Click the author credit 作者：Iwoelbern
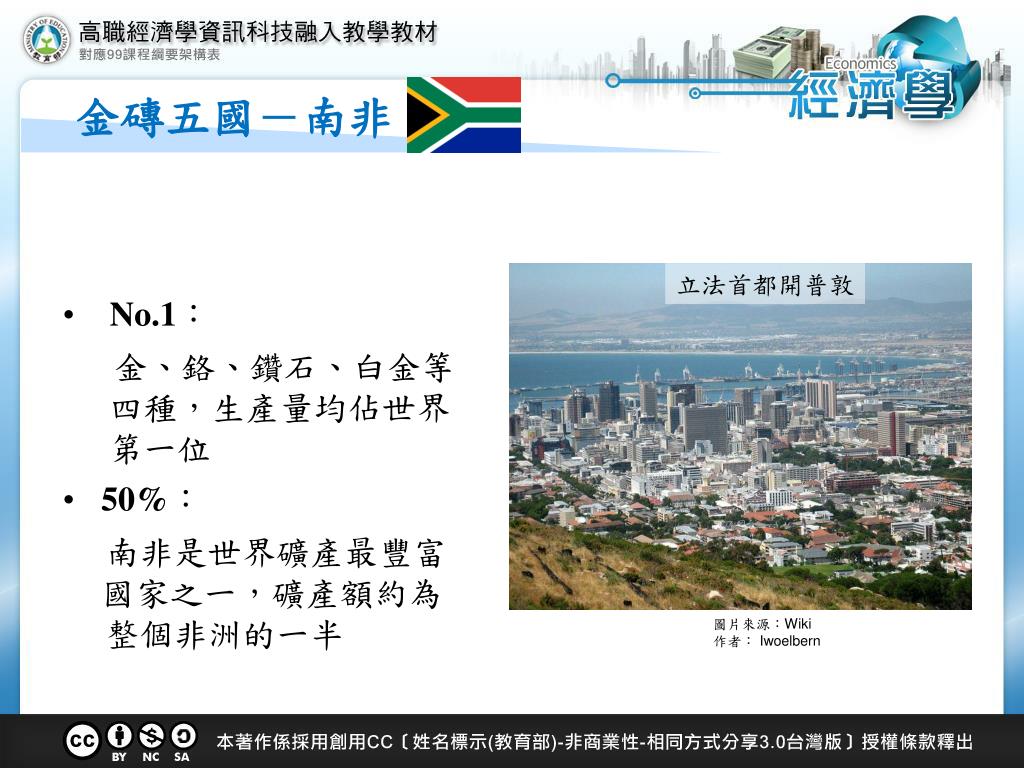Image resolution: width=1024 pixels, height=768 pixels. 767,641
